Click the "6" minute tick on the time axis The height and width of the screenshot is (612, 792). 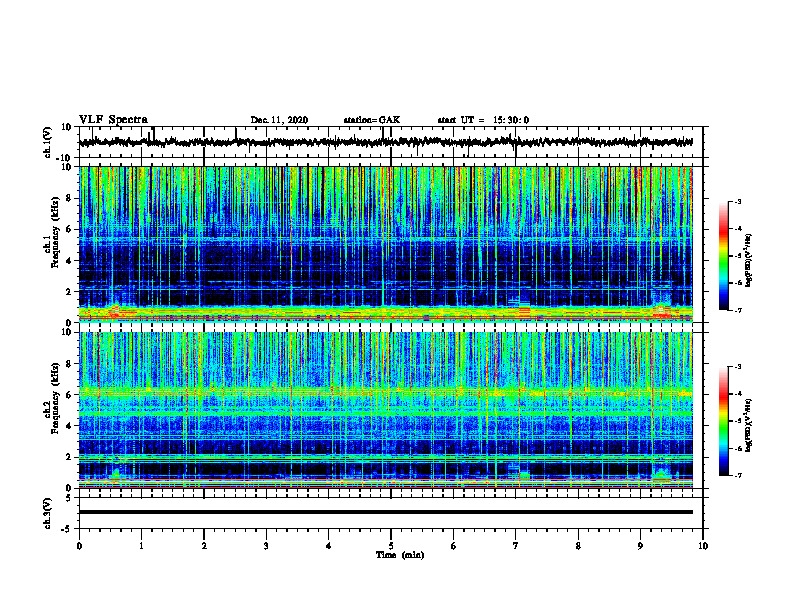[454, 546]
